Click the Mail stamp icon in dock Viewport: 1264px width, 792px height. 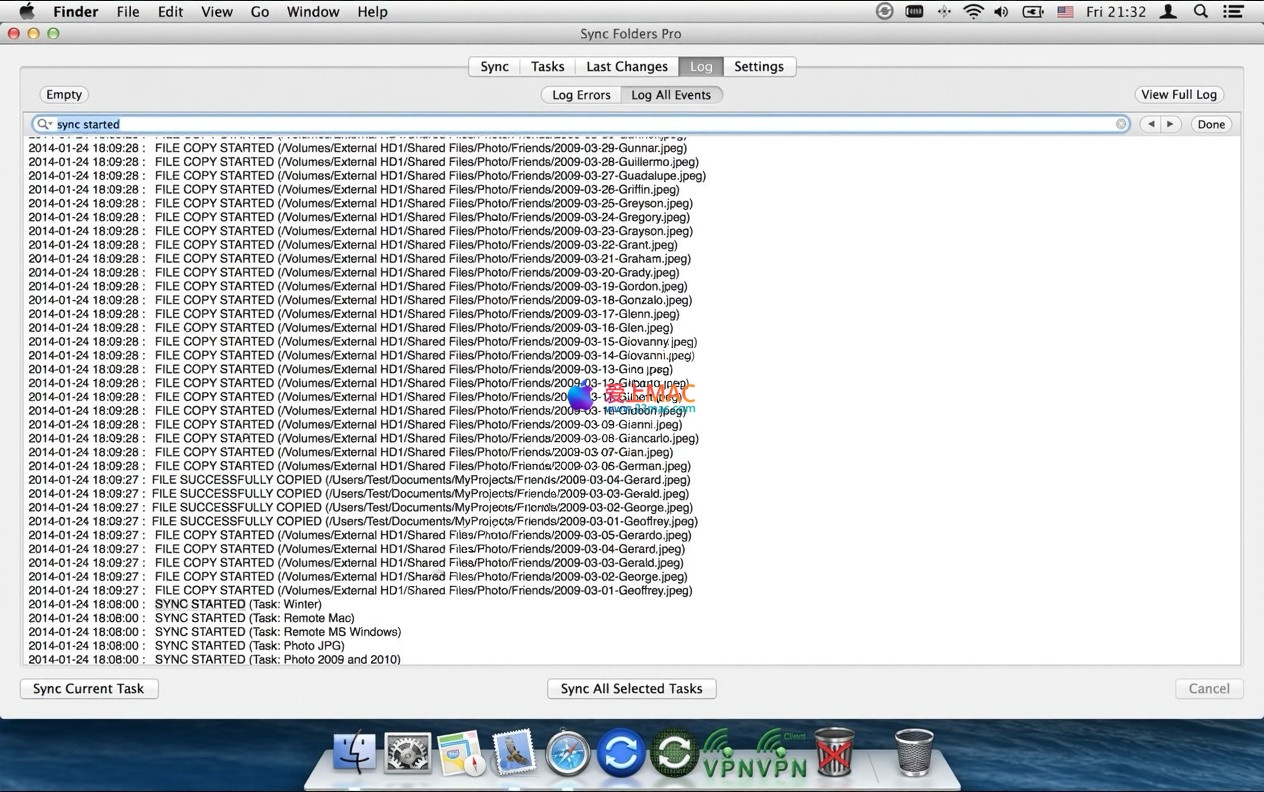[514, 753]
